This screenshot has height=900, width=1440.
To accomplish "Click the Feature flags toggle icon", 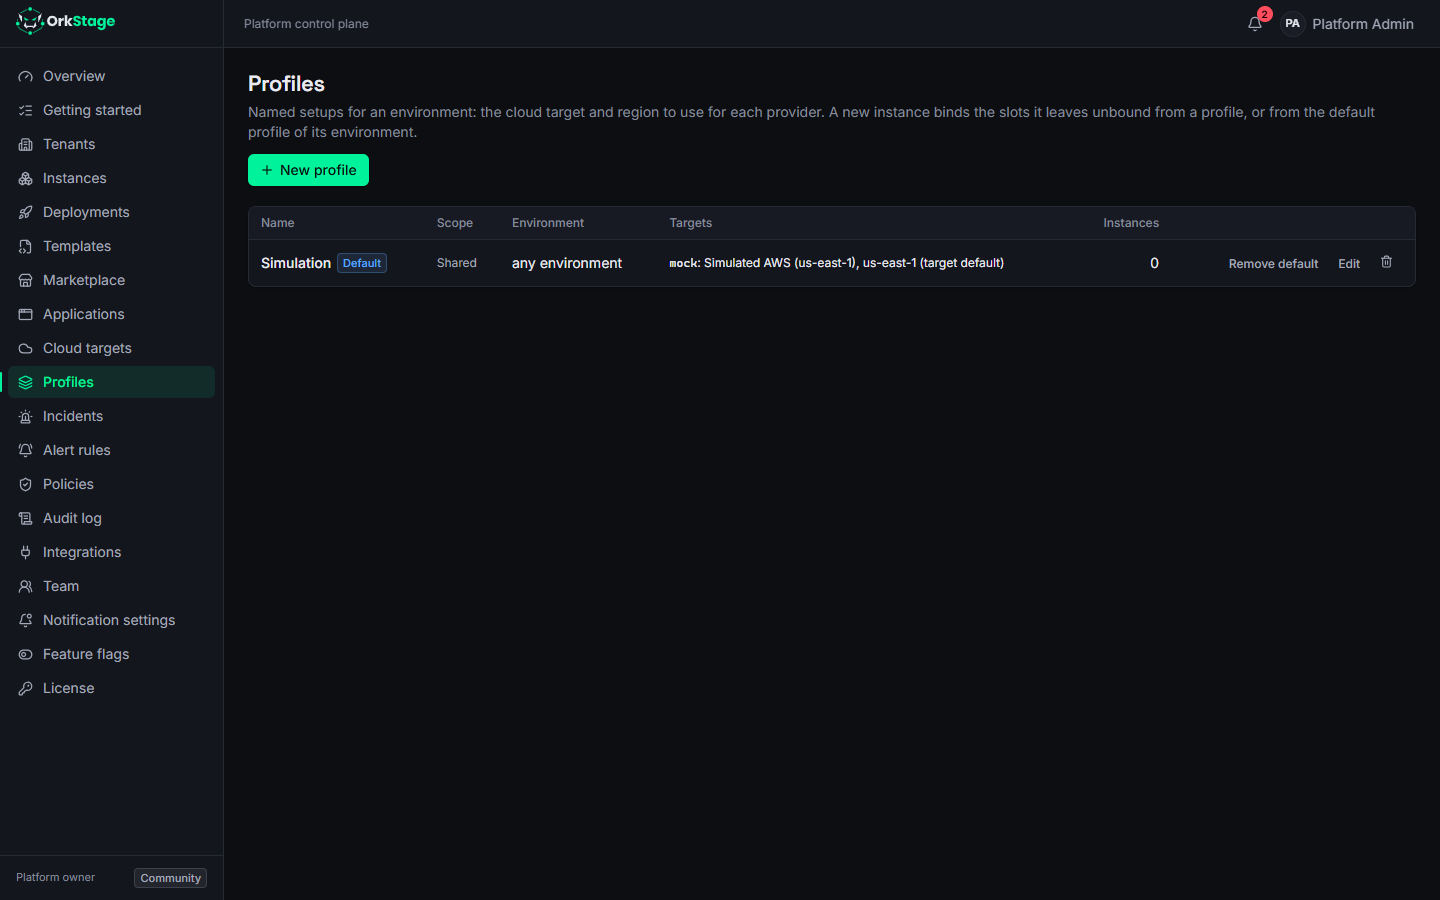I will coord(26,654).
